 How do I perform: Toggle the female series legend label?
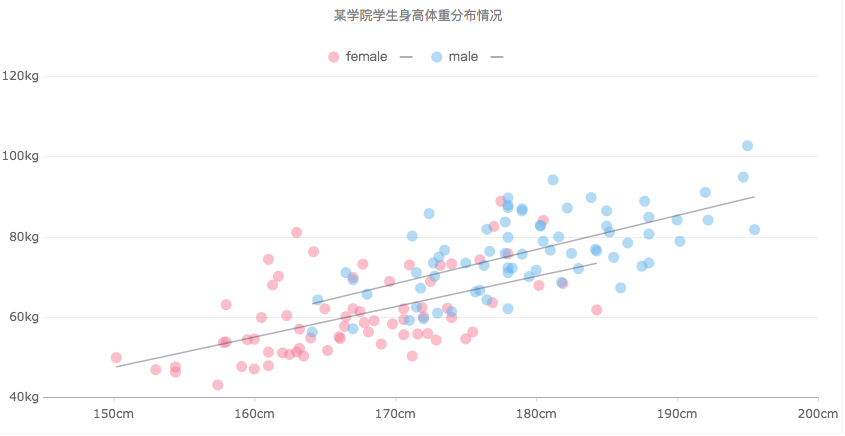pyautogui.click(x=366, y=57)
